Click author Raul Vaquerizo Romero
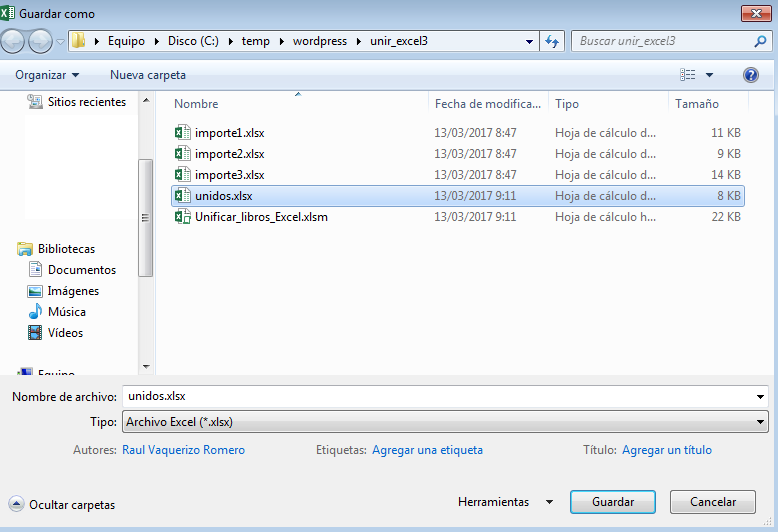Viewport: 778px width, 532px height. coord(184,450)
